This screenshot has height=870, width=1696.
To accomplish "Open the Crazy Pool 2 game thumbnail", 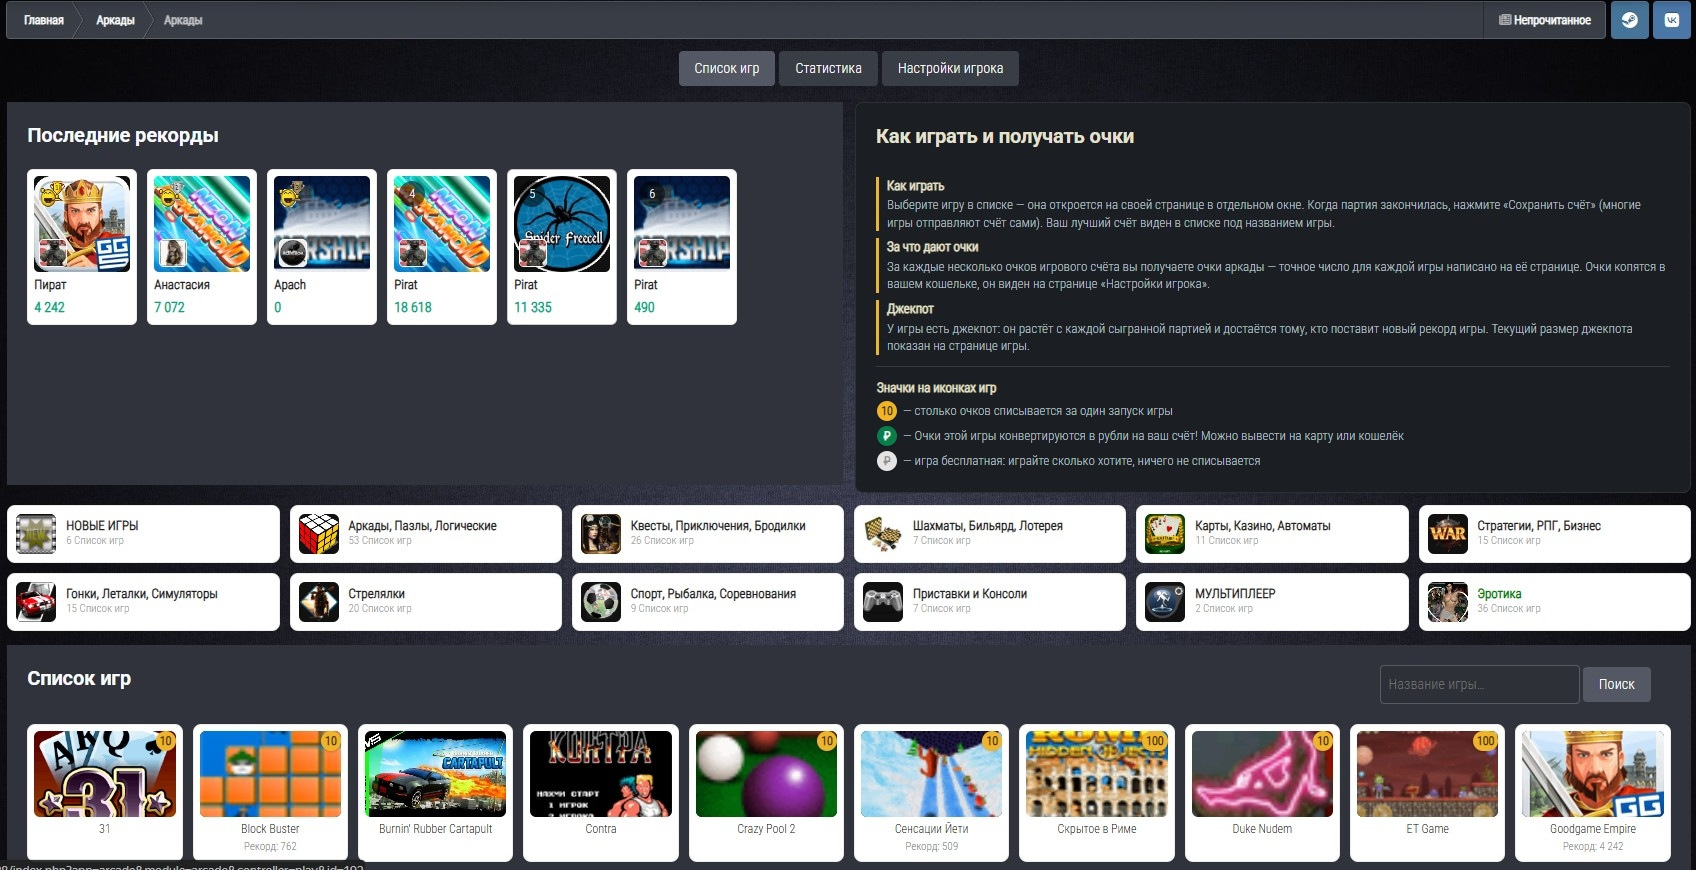I will coord(766,774).
